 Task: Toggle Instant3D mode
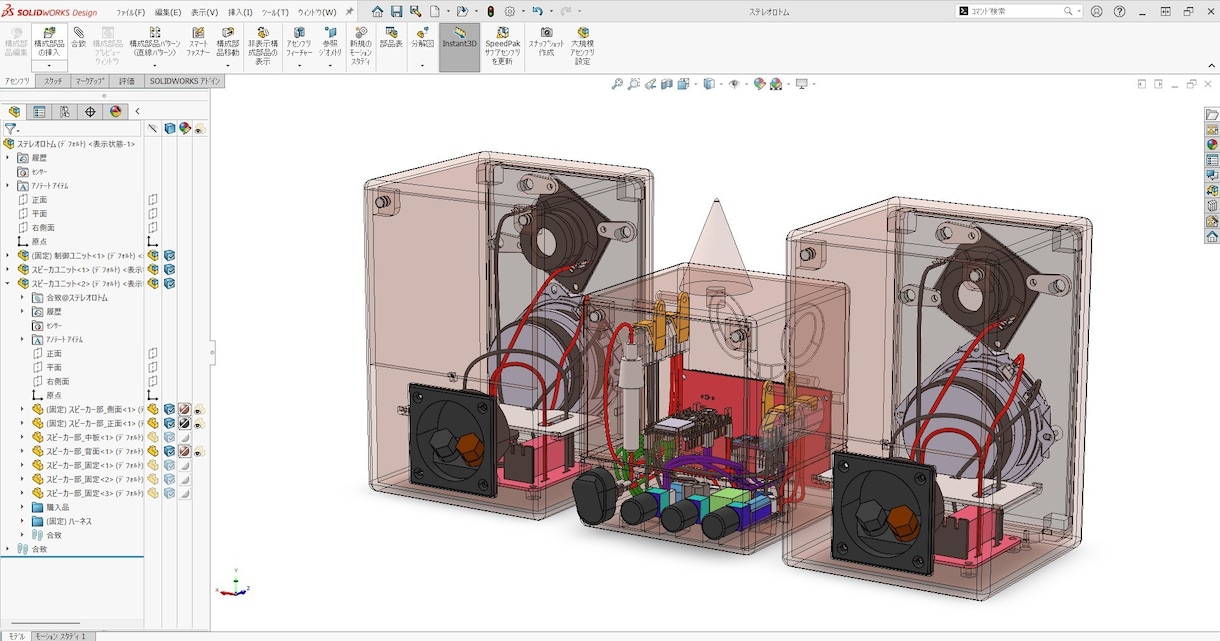pyautogui.click(x=459, y=47)
